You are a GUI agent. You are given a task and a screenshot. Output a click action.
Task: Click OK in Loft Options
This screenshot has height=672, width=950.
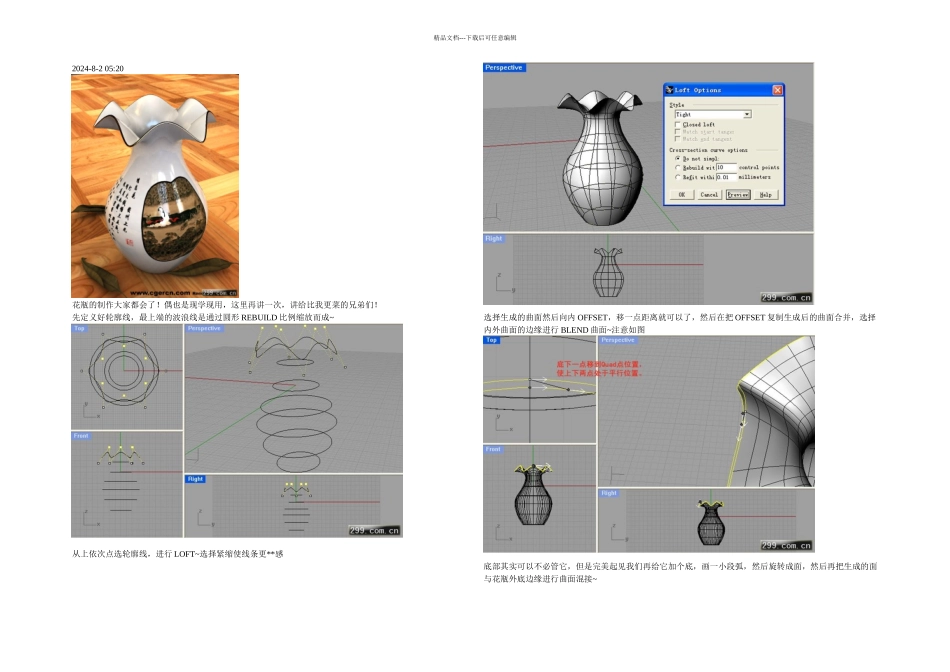pos(682,195)
